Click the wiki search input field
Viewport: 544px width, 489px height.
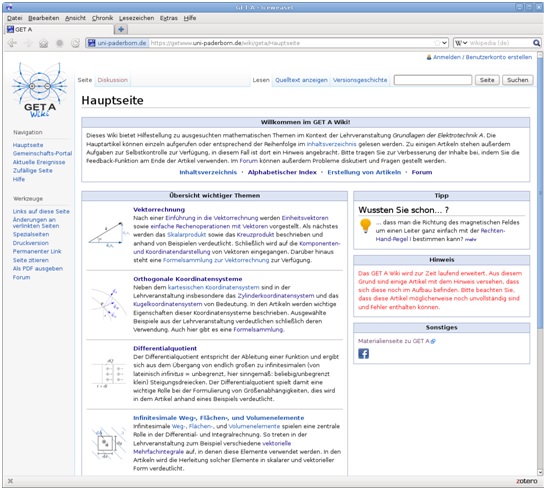pyautogui.click(x=433, y=80)
